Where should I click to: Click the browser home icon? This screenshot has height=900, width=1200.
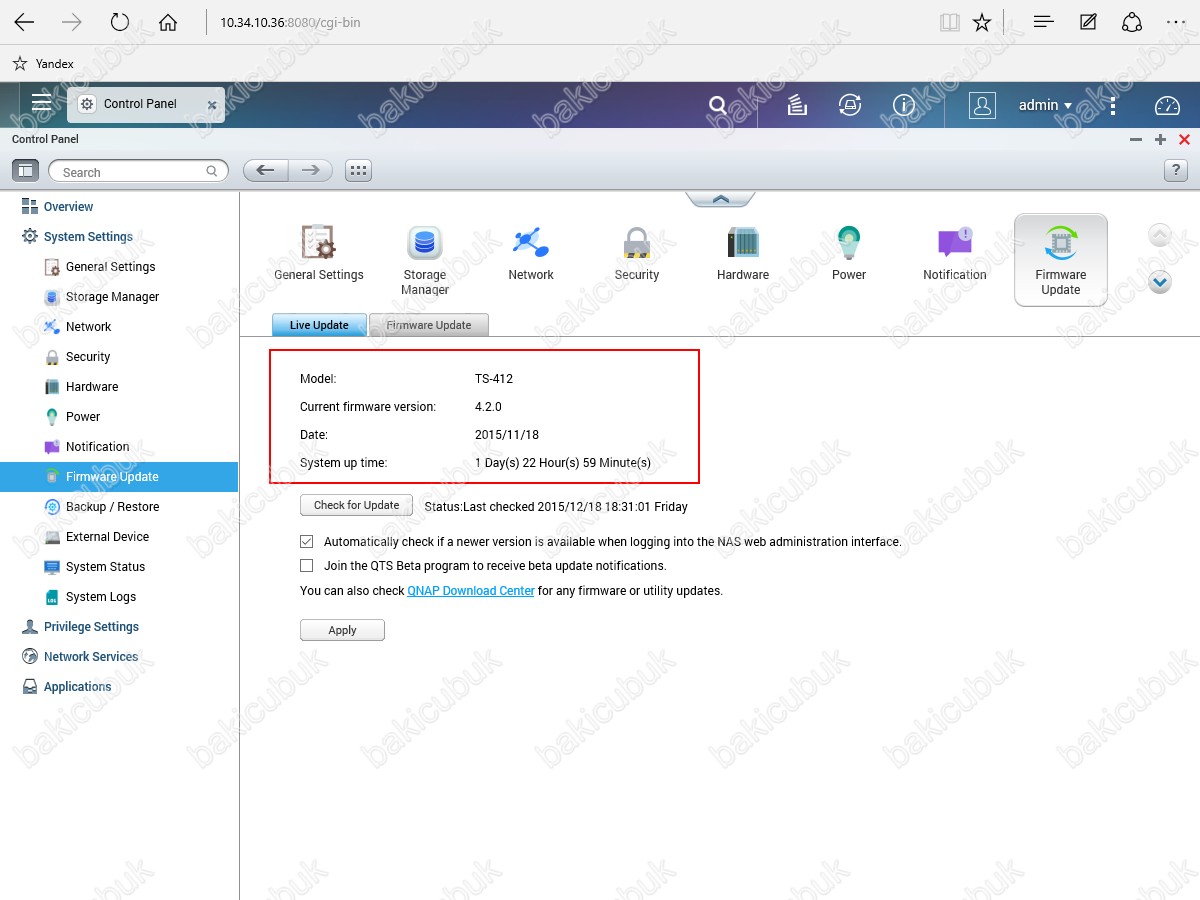point(168,22)
